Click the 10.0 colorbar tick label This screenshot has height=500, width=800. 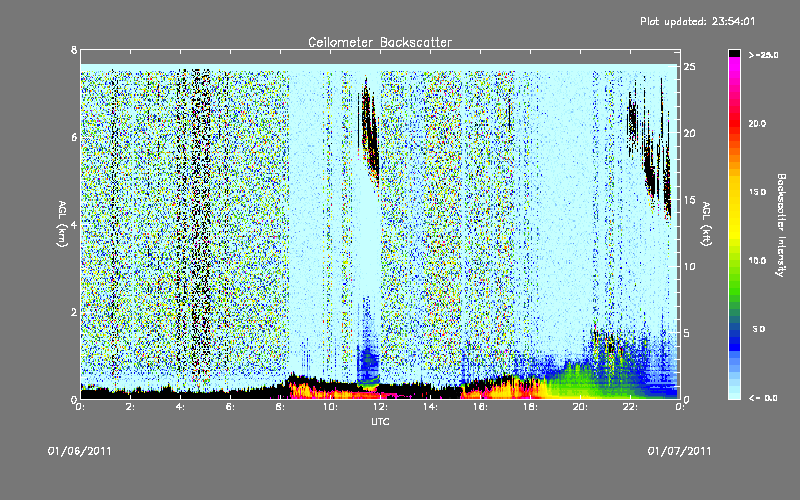pyautogui.click(x=758, y=261)
